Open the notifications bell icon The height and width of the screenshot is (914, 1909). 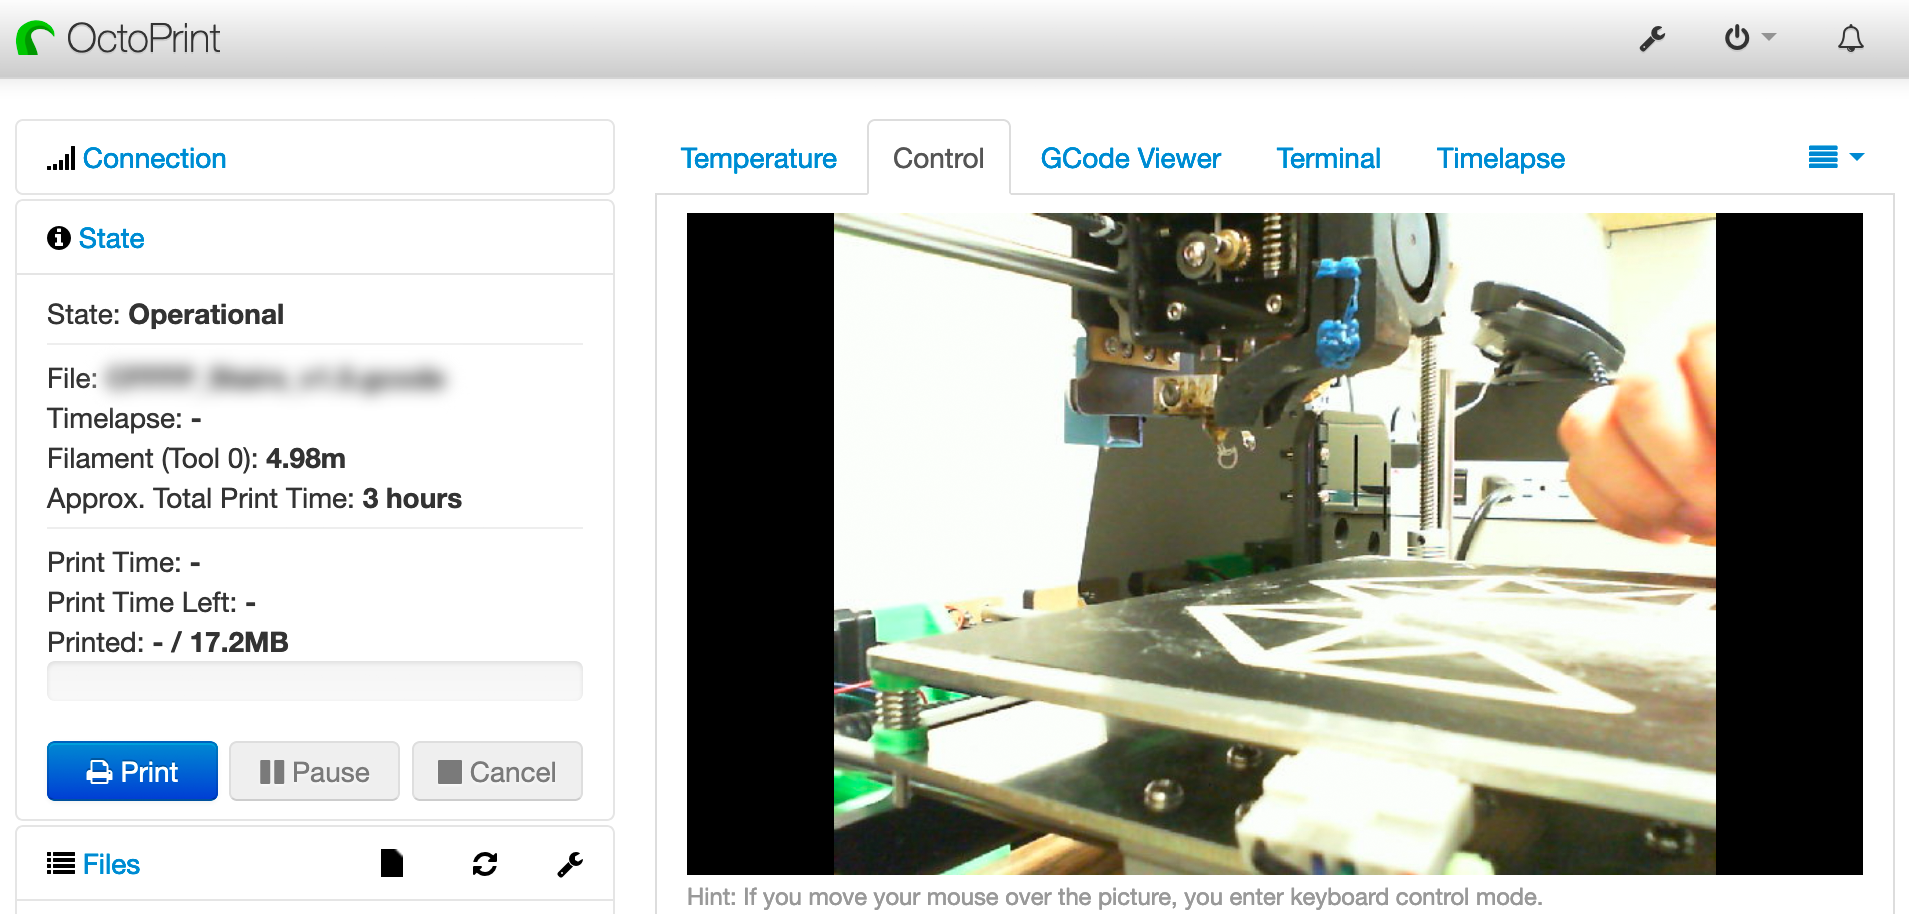pyautogui.click(x=1849, y=38)
